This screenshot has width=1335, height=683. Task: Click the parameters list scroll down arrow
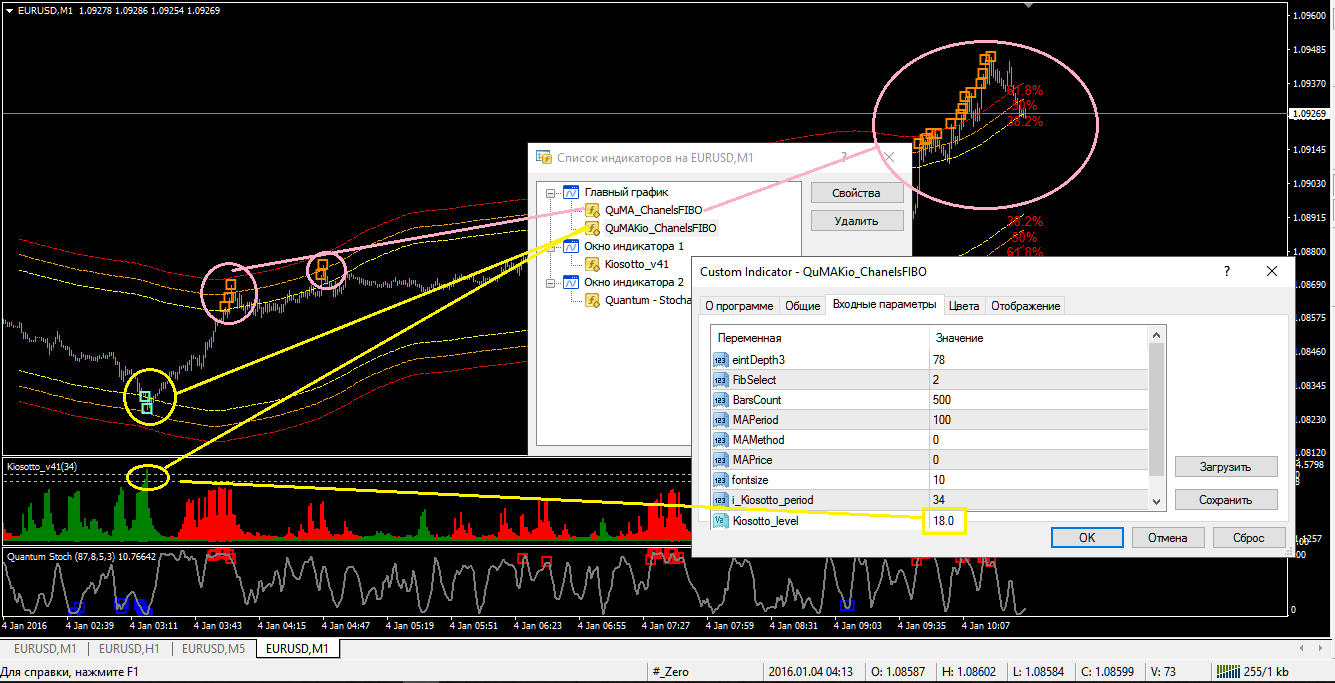1156,502
